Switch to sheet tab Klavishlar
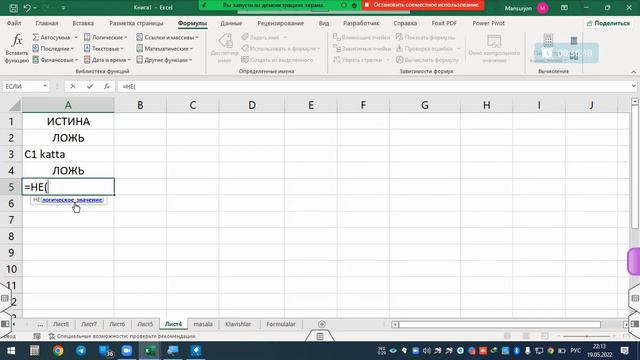The height and width of the screenshot is (360, 640). [x=238, y=324]
